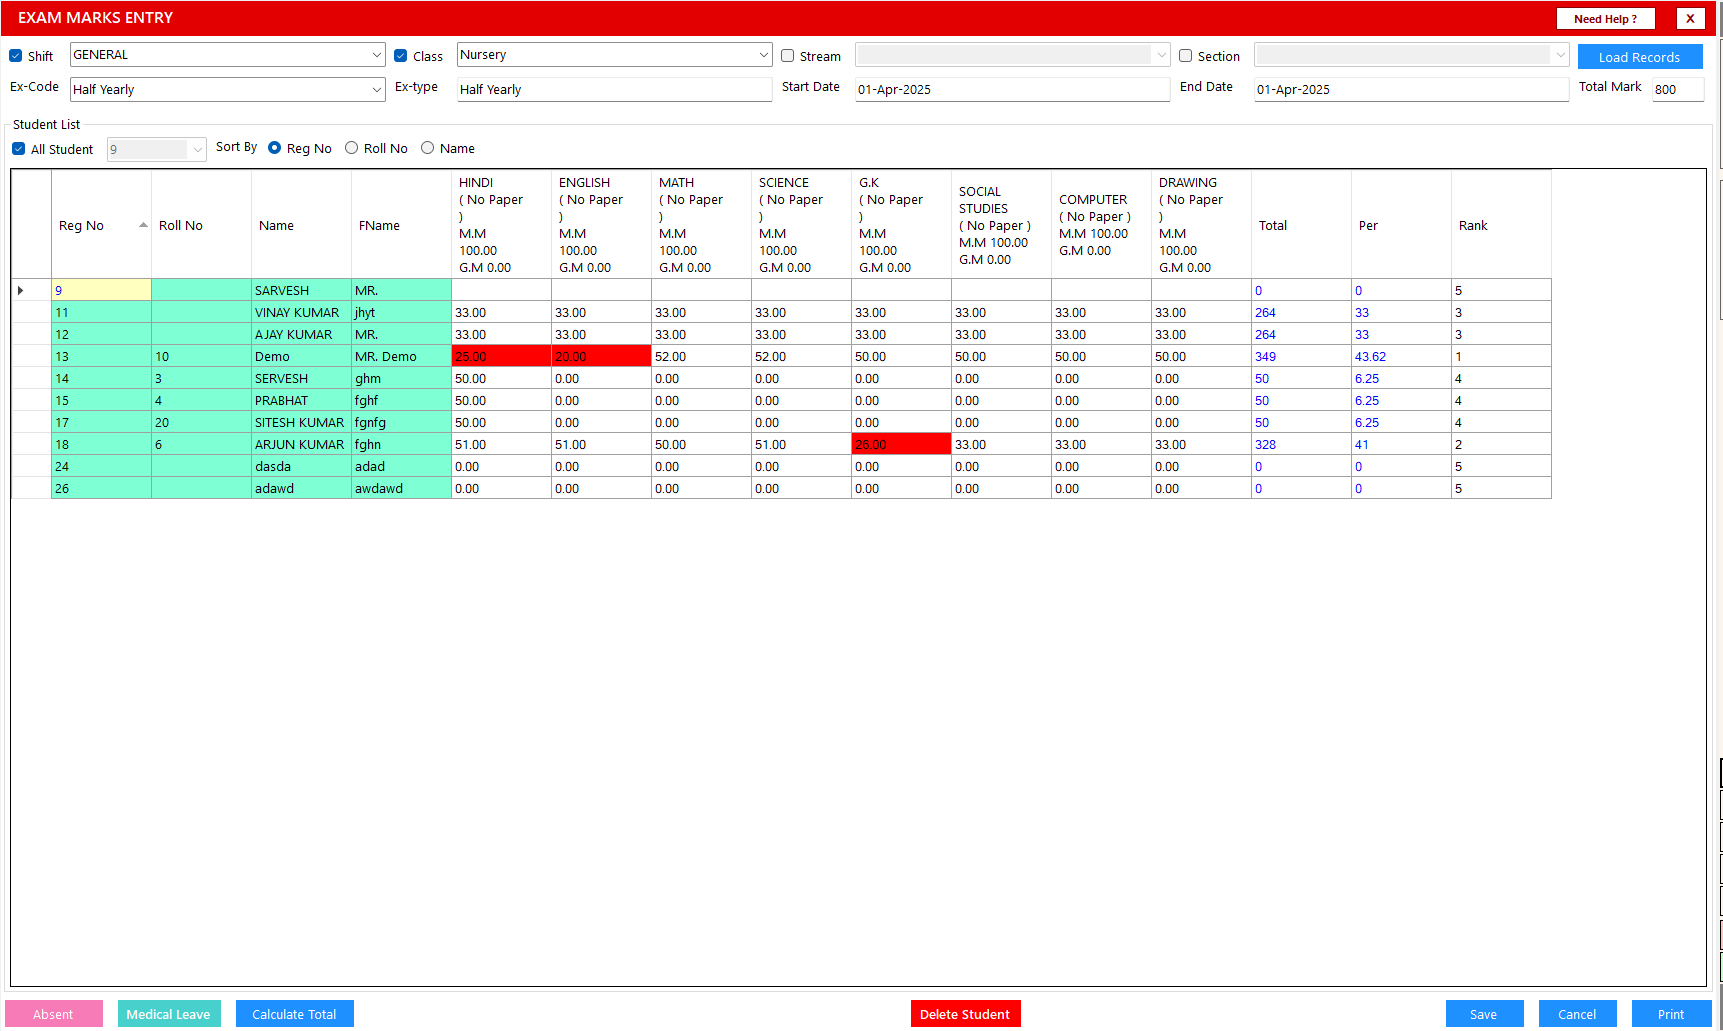Click the red English 20.00 cell

(x=601, y=356)
